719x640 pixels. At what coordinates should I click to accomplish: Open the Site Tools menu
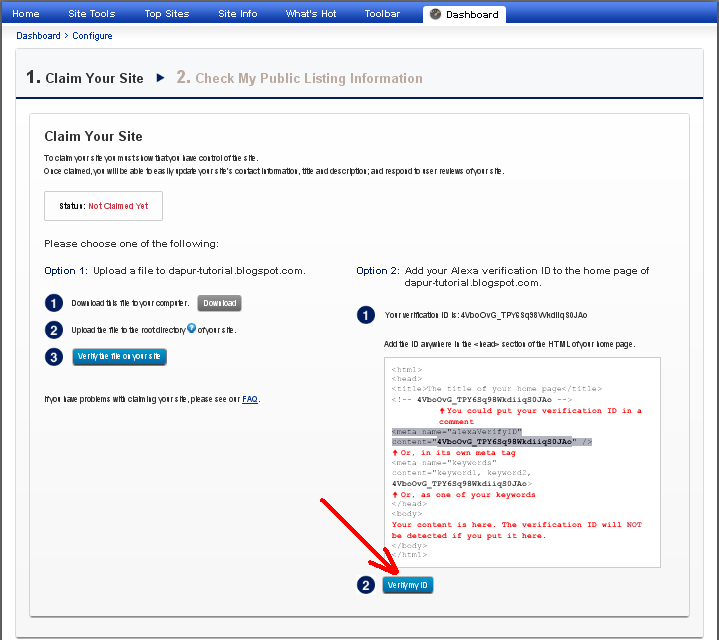(92, 14)
